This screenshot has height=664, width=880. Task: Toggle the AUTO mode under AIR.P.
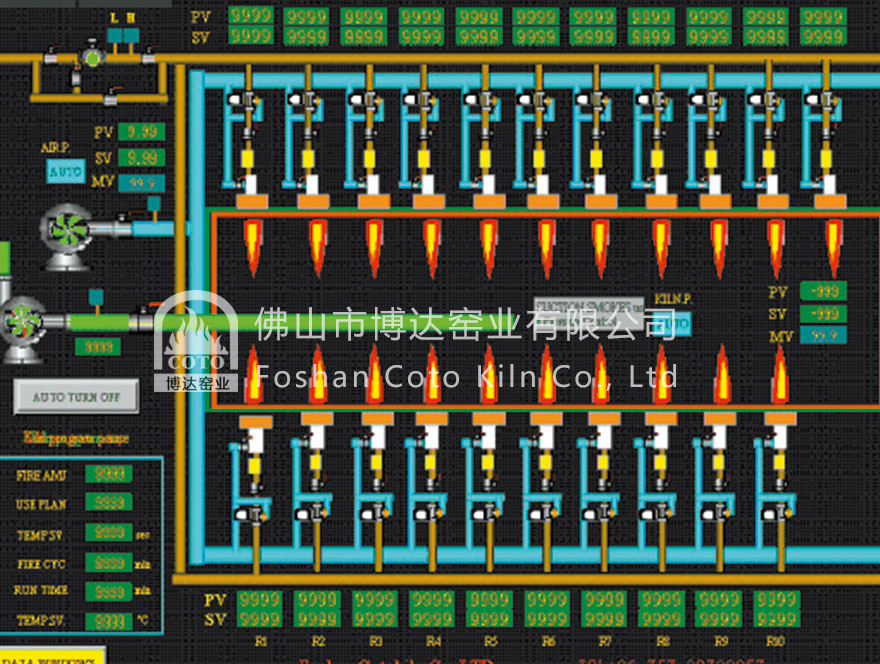66,171
